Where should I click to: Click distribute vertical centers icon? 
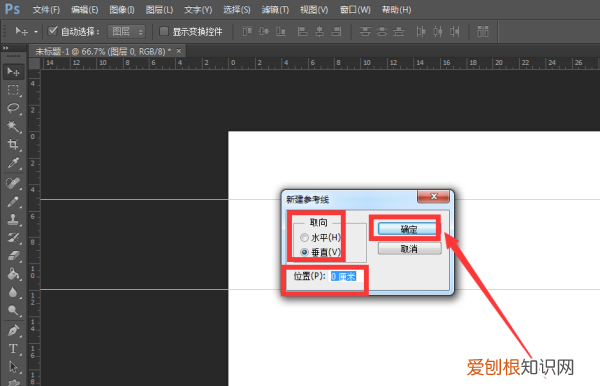[382, 31]
